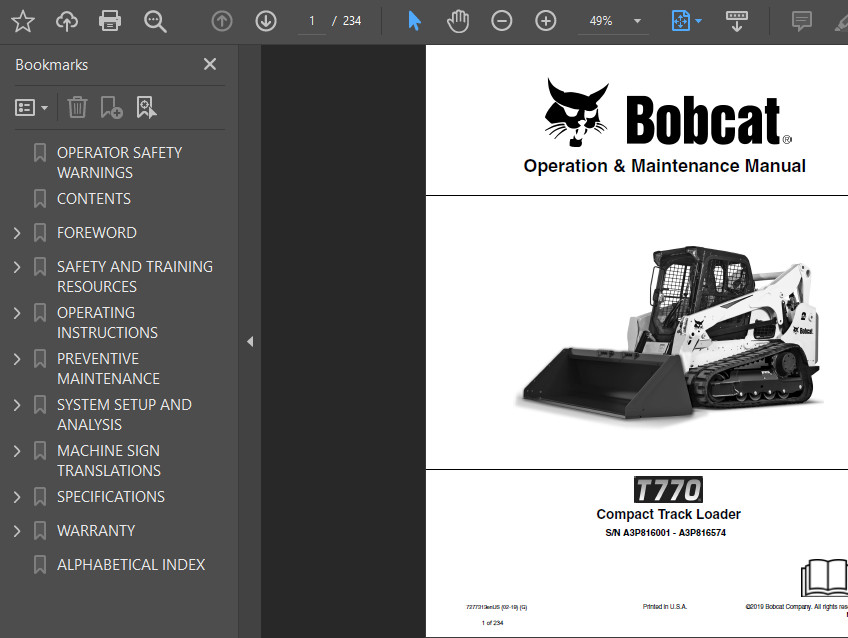
Task: Click the Bookmarks panel title
Action: (51, 65)
